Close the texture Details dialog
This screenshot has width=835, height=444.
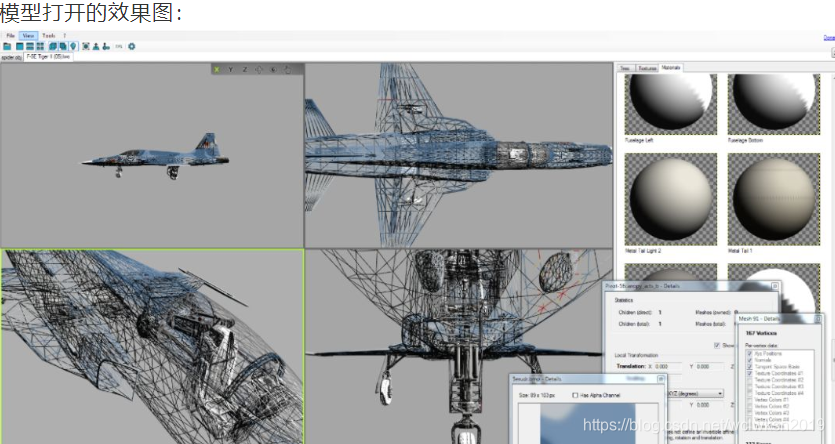(661, 379)
